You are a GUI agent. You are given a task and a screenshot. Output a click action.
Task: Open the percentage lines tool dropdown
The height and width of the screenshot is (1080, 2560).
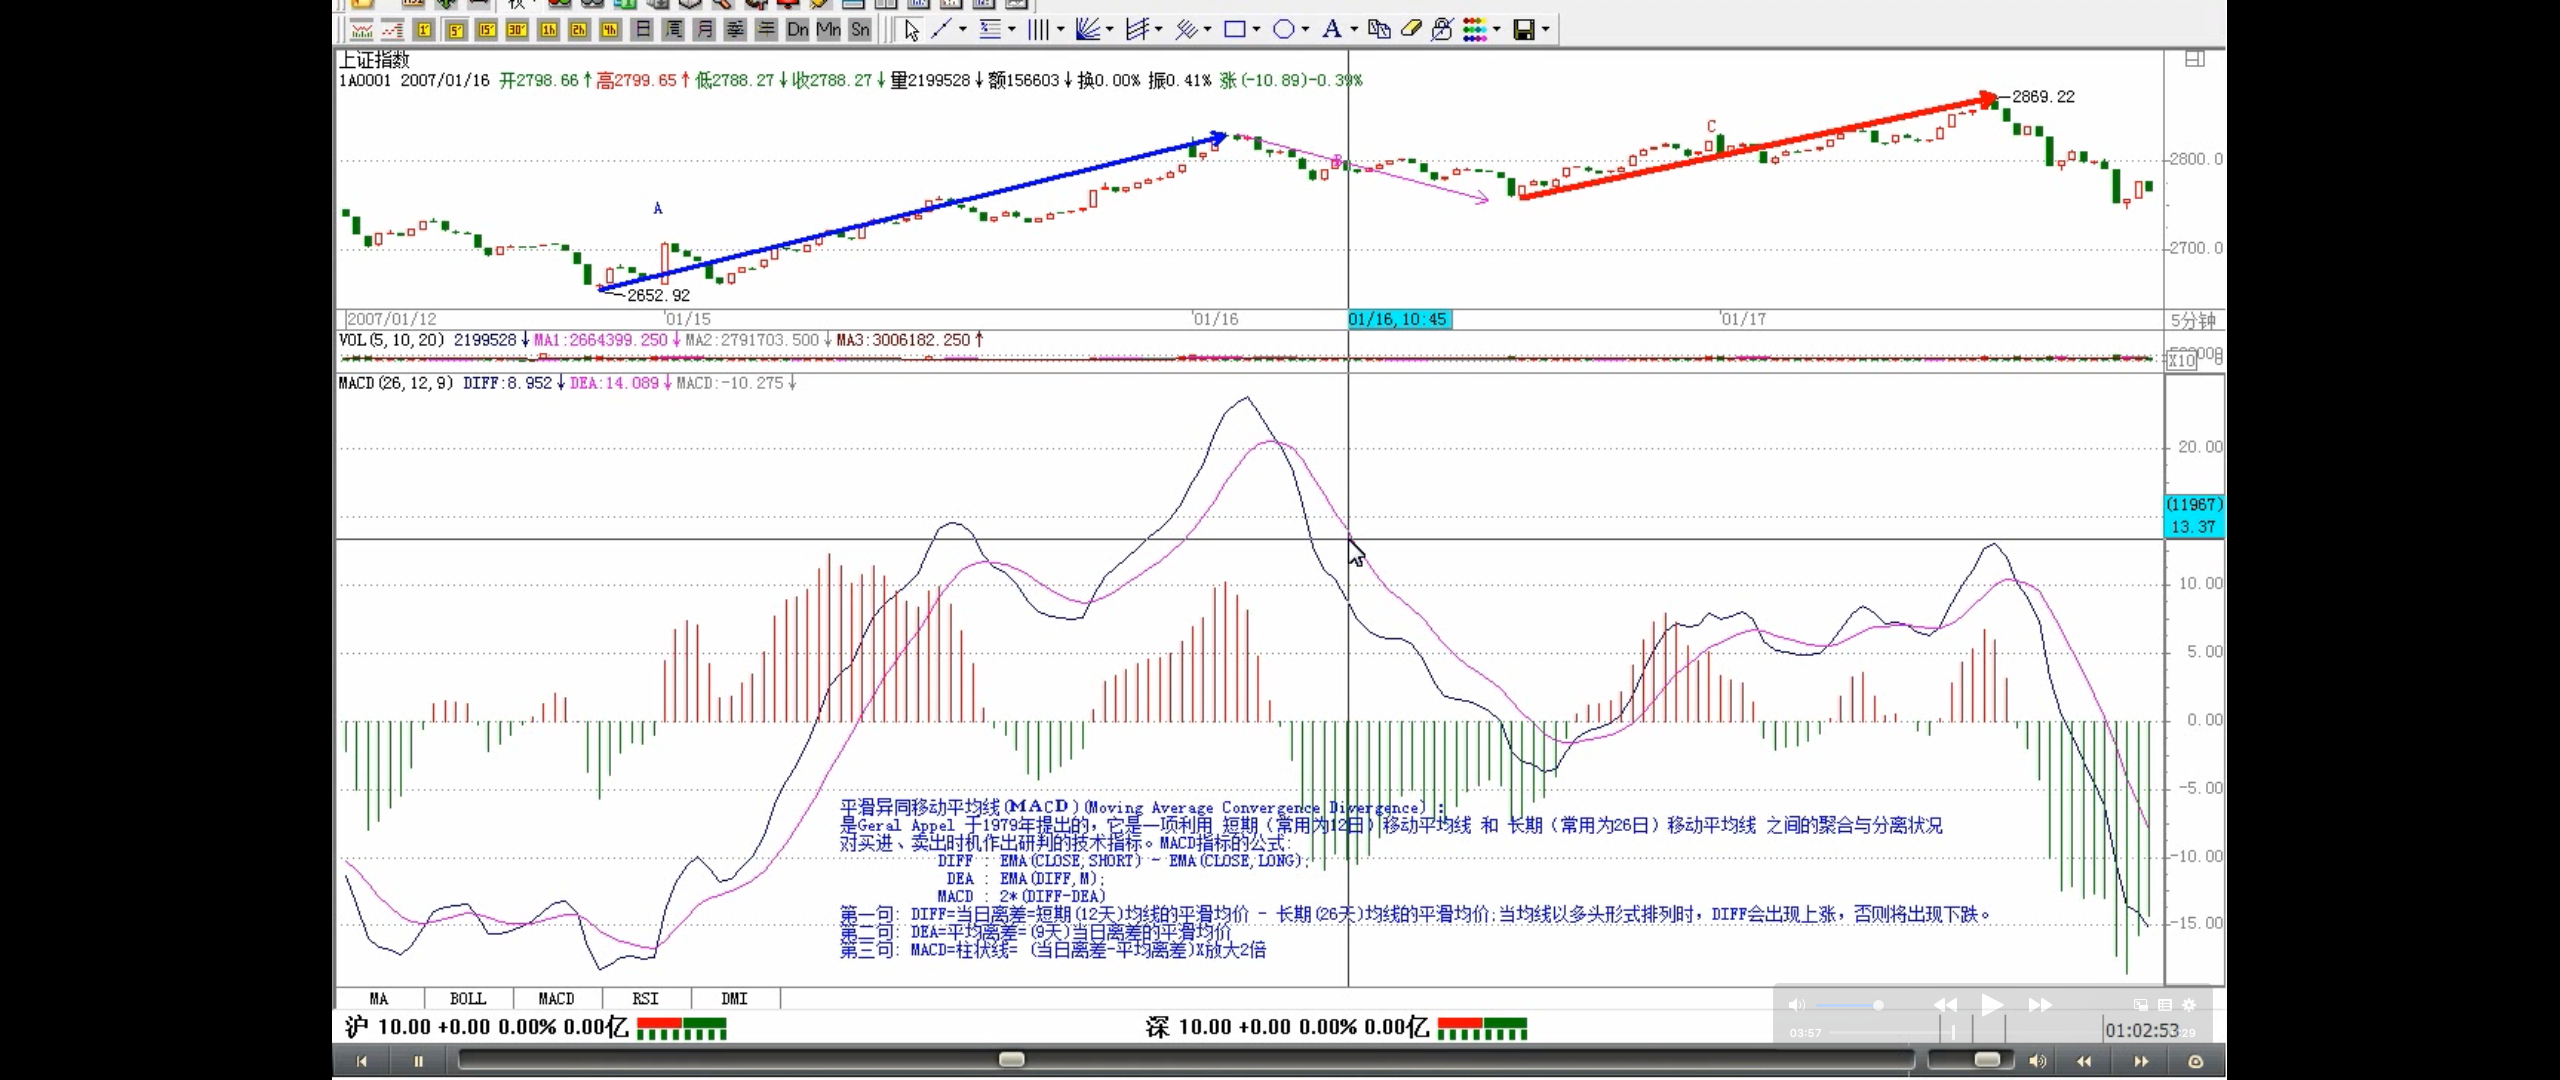(1012, 30)
